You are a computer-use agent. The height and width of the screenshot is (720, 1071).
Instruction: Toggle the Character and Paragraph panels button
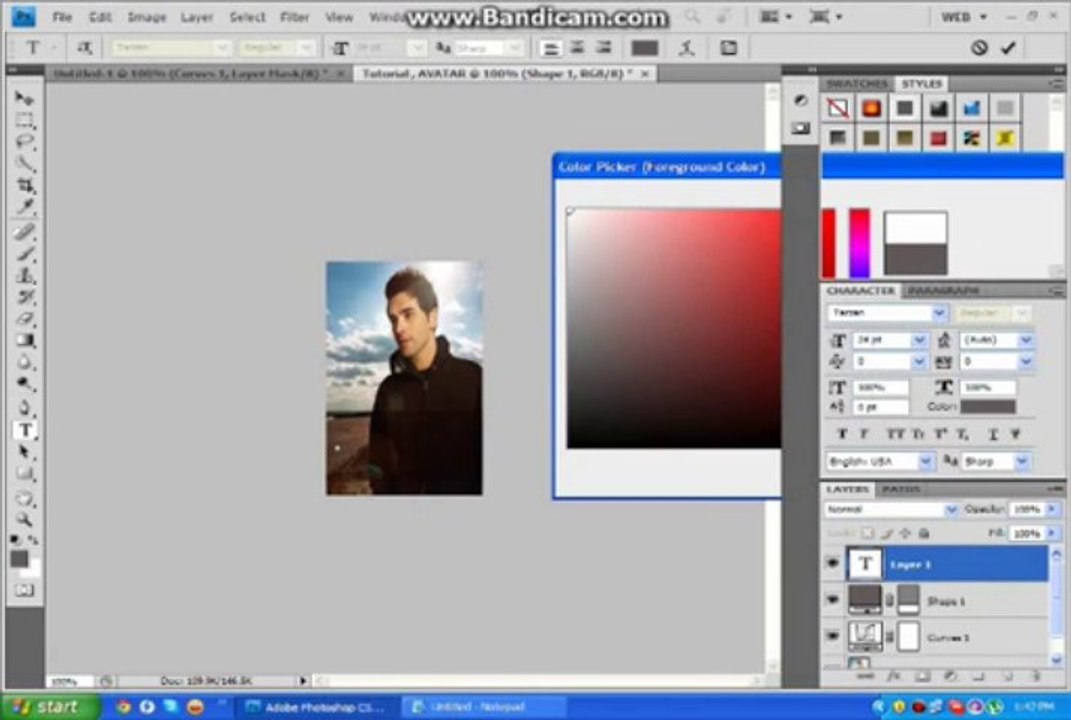[729, 48]
